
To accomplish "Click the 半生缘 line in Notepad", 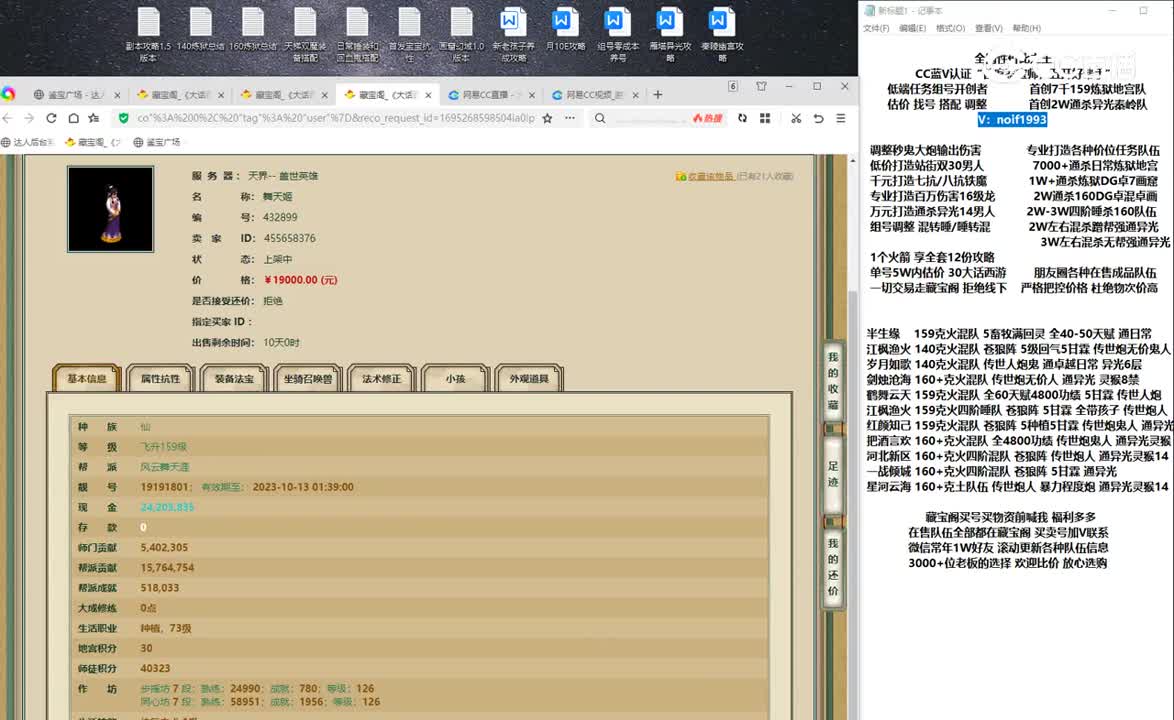I will [1009, 334].
